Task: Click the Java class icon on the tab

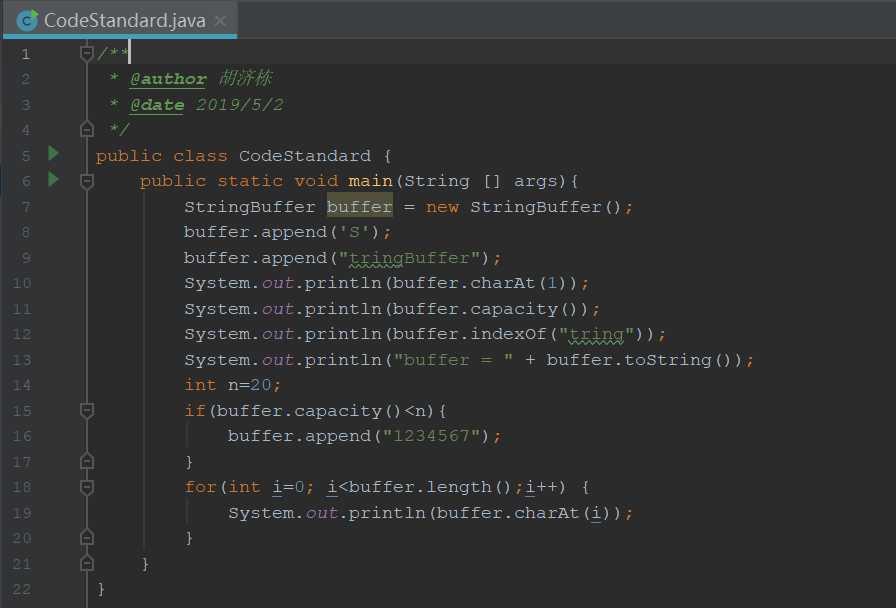Action: pos(27,21)
